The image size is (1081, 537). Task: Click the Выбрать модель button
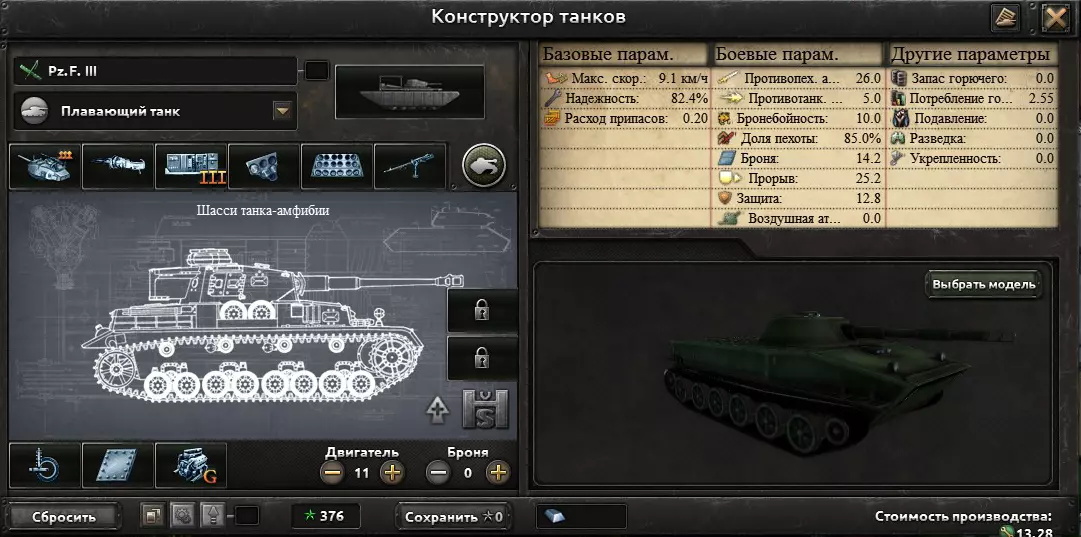pos(984,284)
